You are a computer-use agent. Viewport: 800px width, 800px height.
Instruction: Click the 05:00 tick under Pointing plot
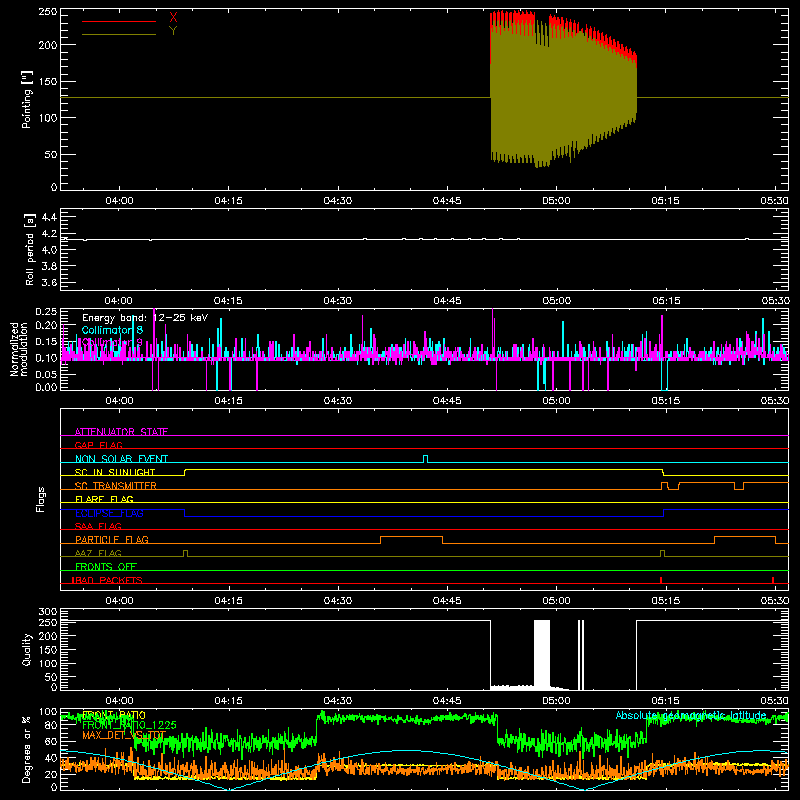pos(556,201)
